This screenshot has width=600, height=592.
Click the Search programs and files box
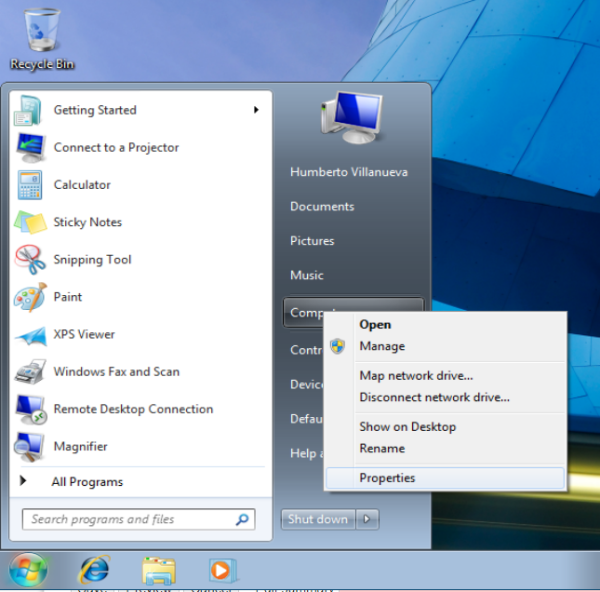pos(139,519)
